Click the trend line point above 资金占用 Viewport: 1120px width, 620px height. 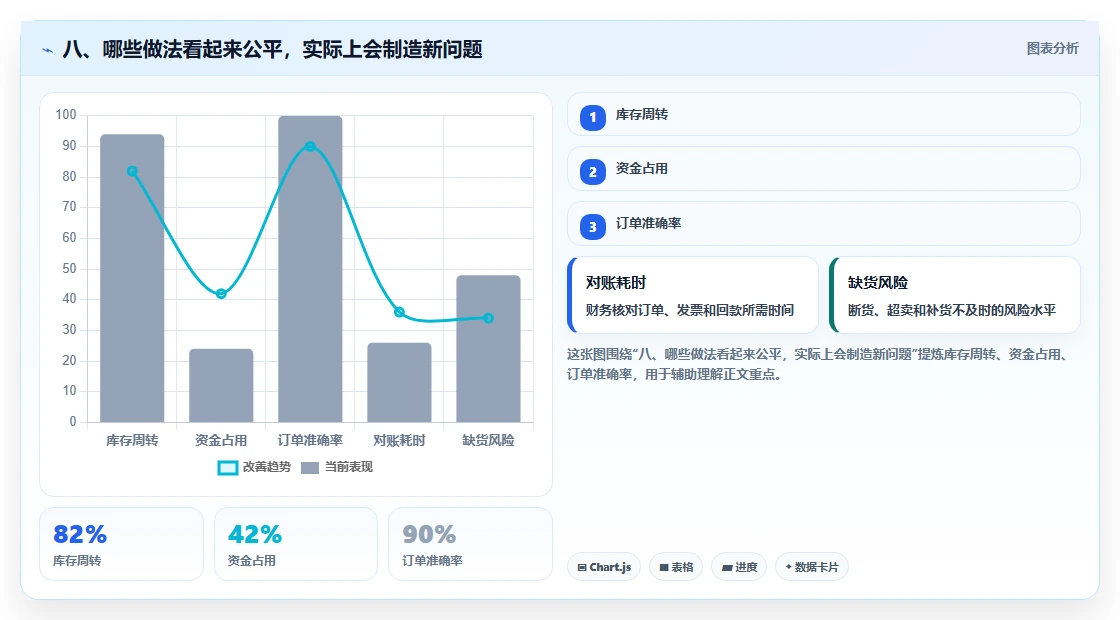click(x=221, y=294)
